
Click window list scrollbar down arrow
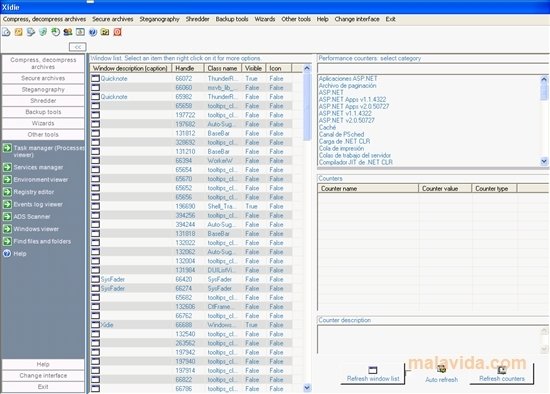[307, 388]
